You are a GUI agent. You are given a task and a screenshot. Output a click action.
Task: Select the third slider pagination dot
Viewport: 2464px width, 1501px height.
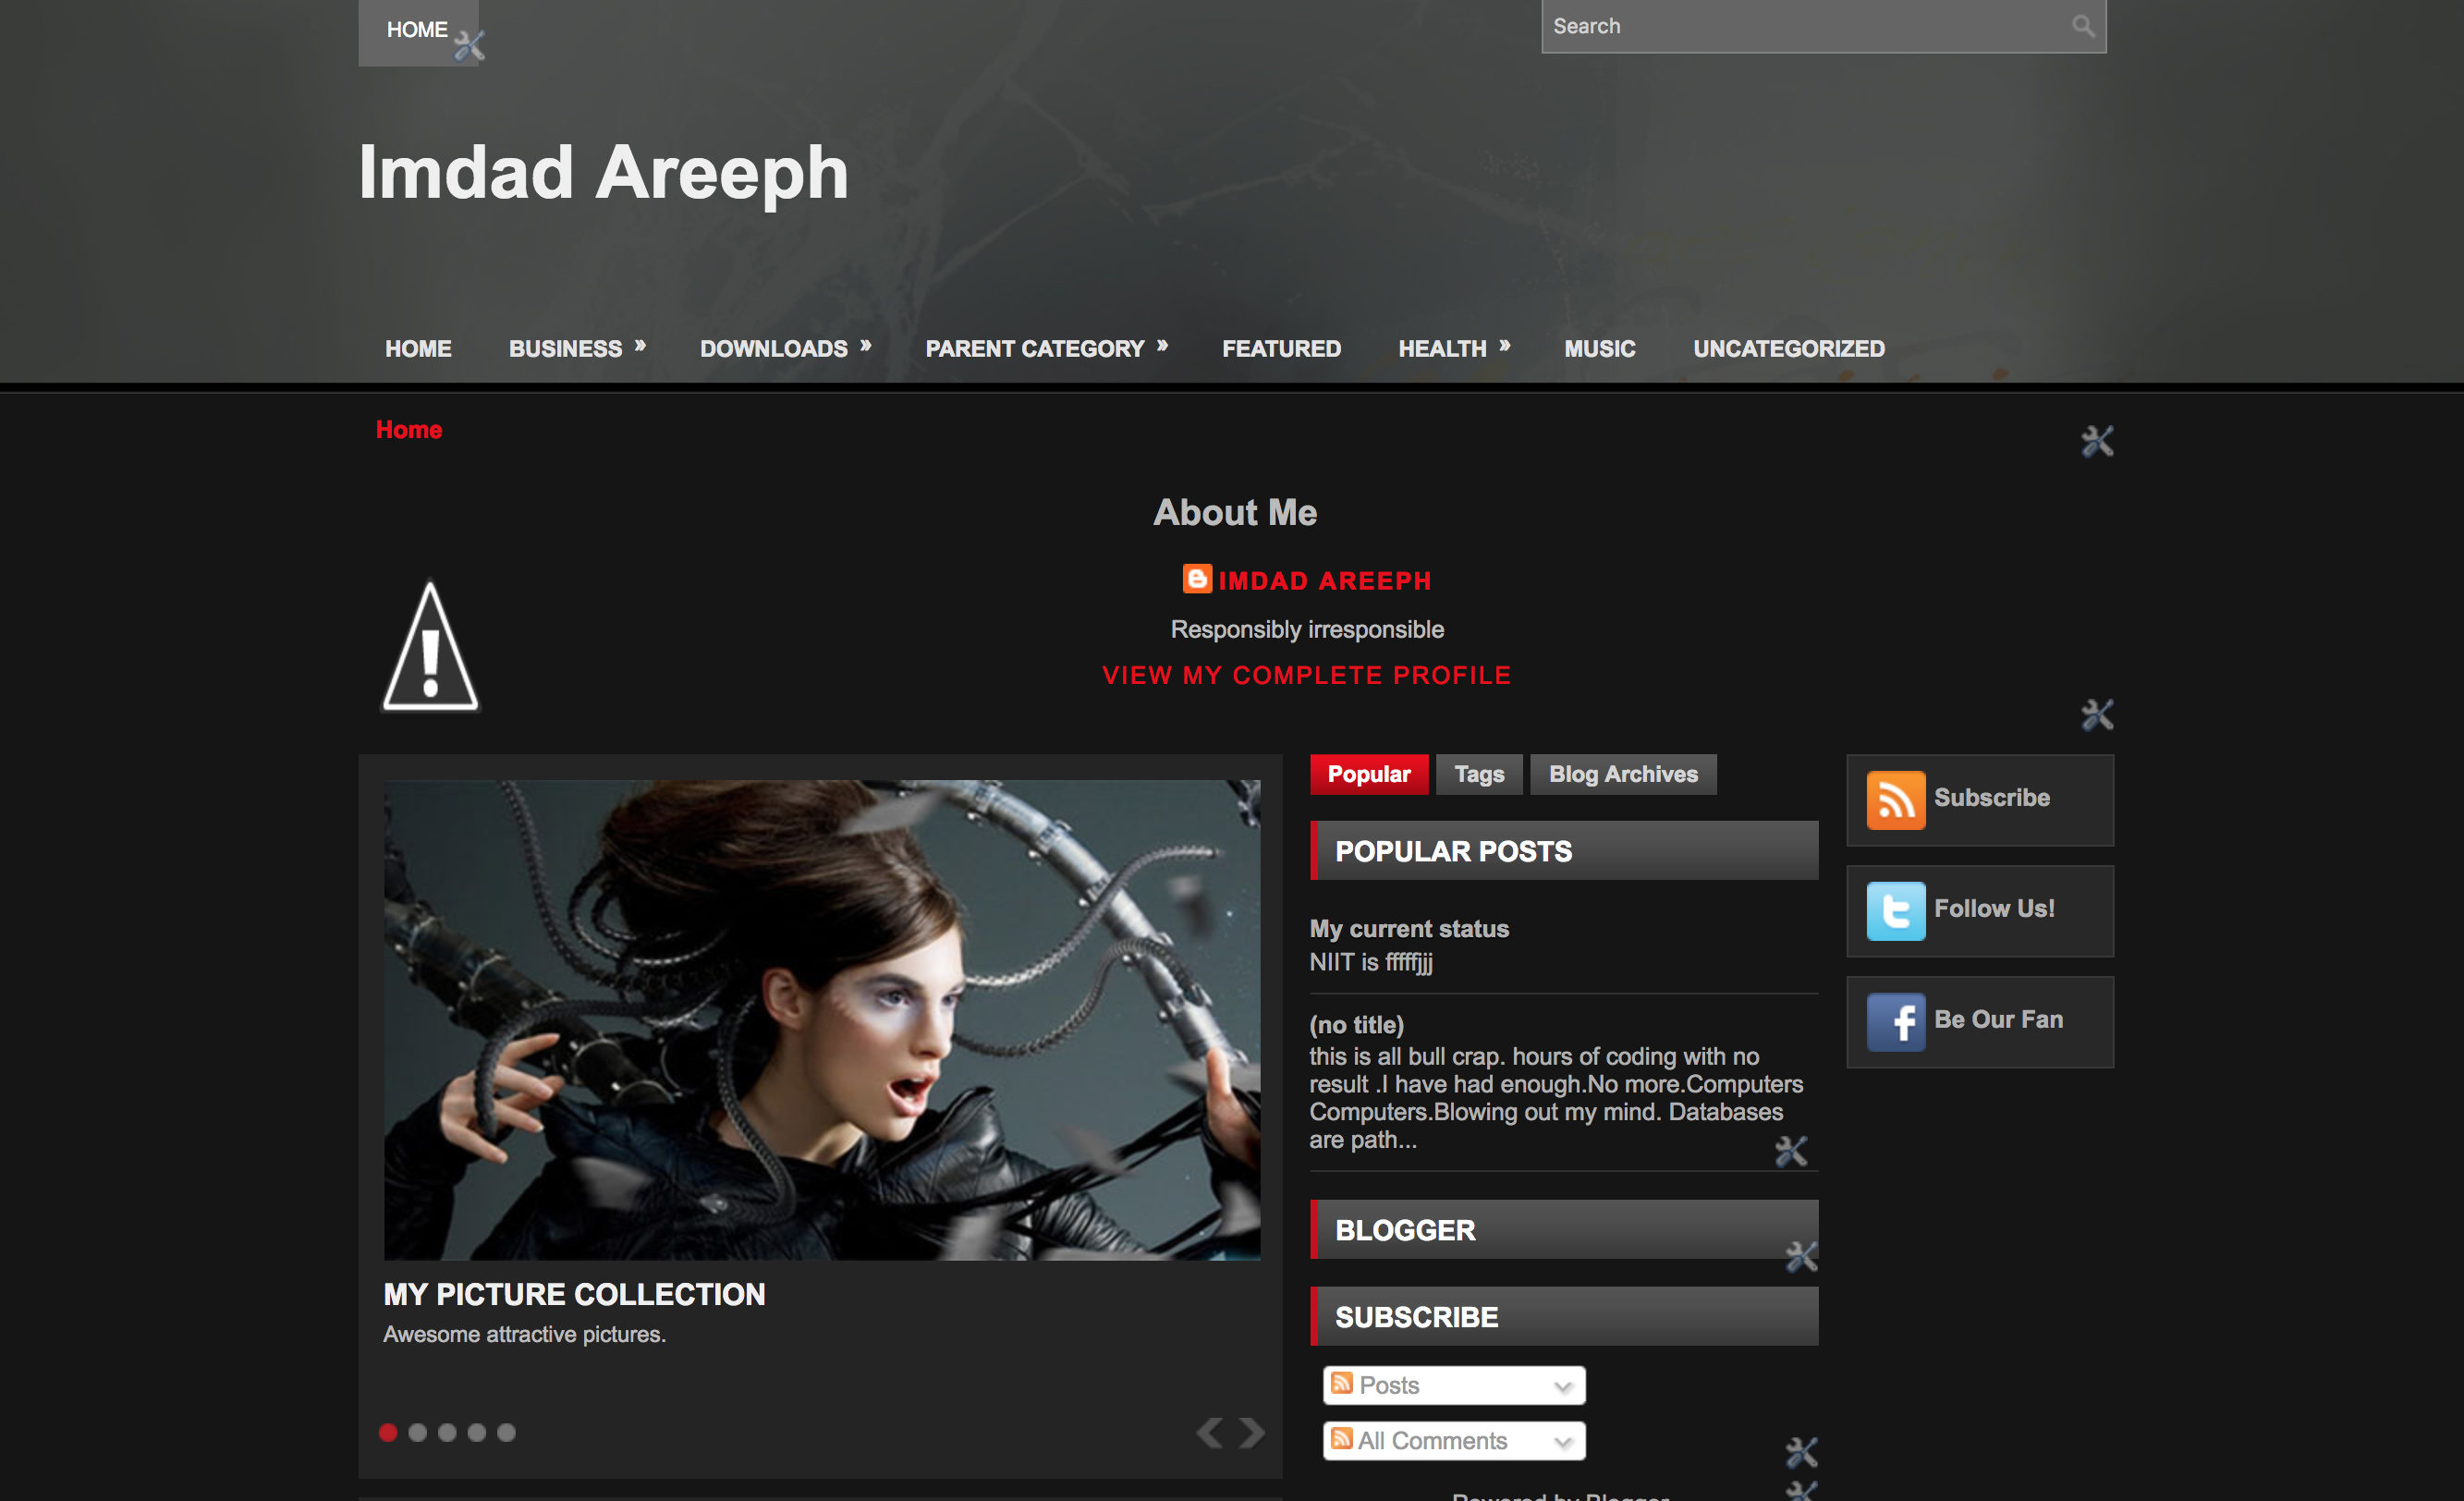pyautogui.click(x=447, y=1432)
